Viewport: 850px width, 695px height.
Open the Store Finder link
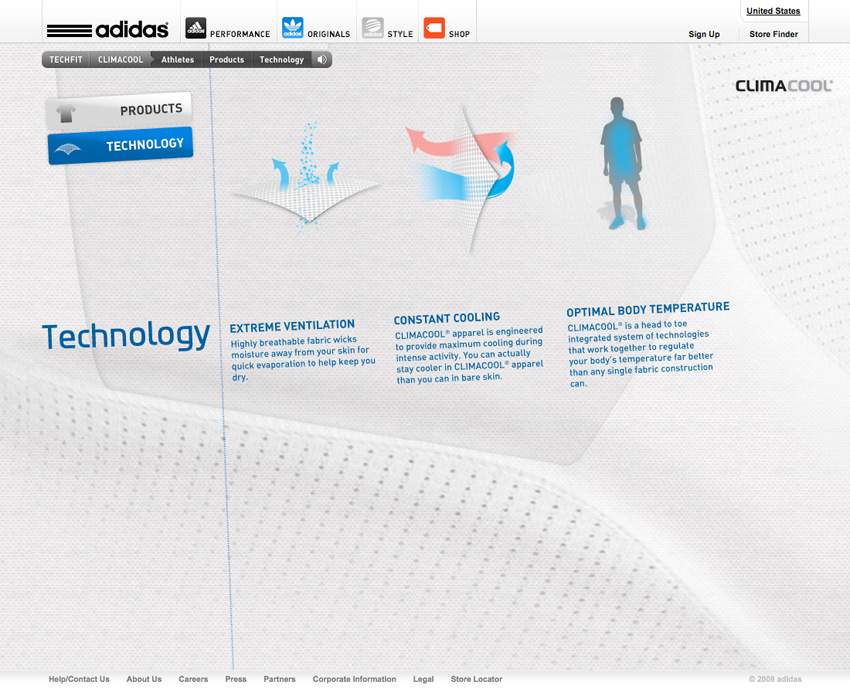774,34
